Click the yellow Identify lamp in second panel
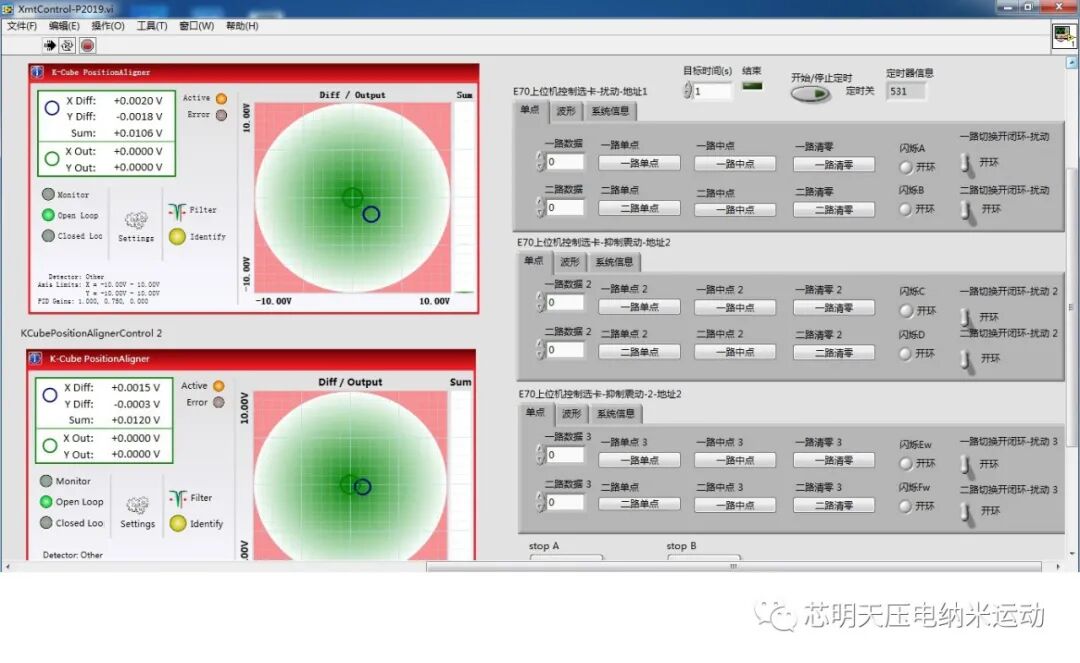Image resolution: width=1080 pixels, height=663 pixels. [178, 523]
